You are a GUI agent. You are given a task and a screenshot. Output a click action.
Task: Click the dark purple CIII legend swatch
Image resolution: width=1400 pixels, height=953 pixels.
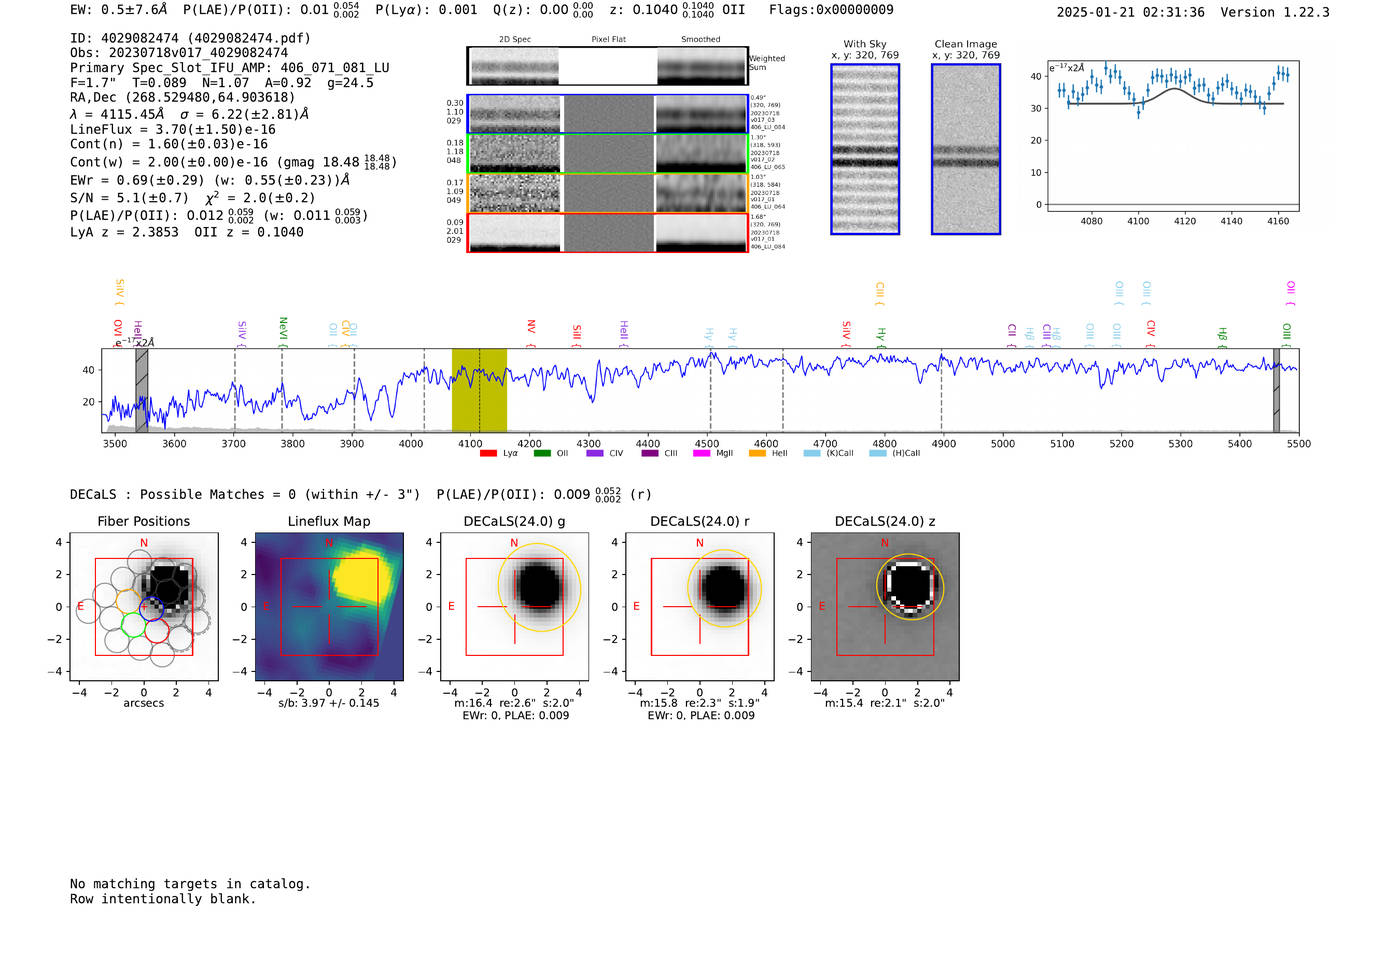point(650,453)
